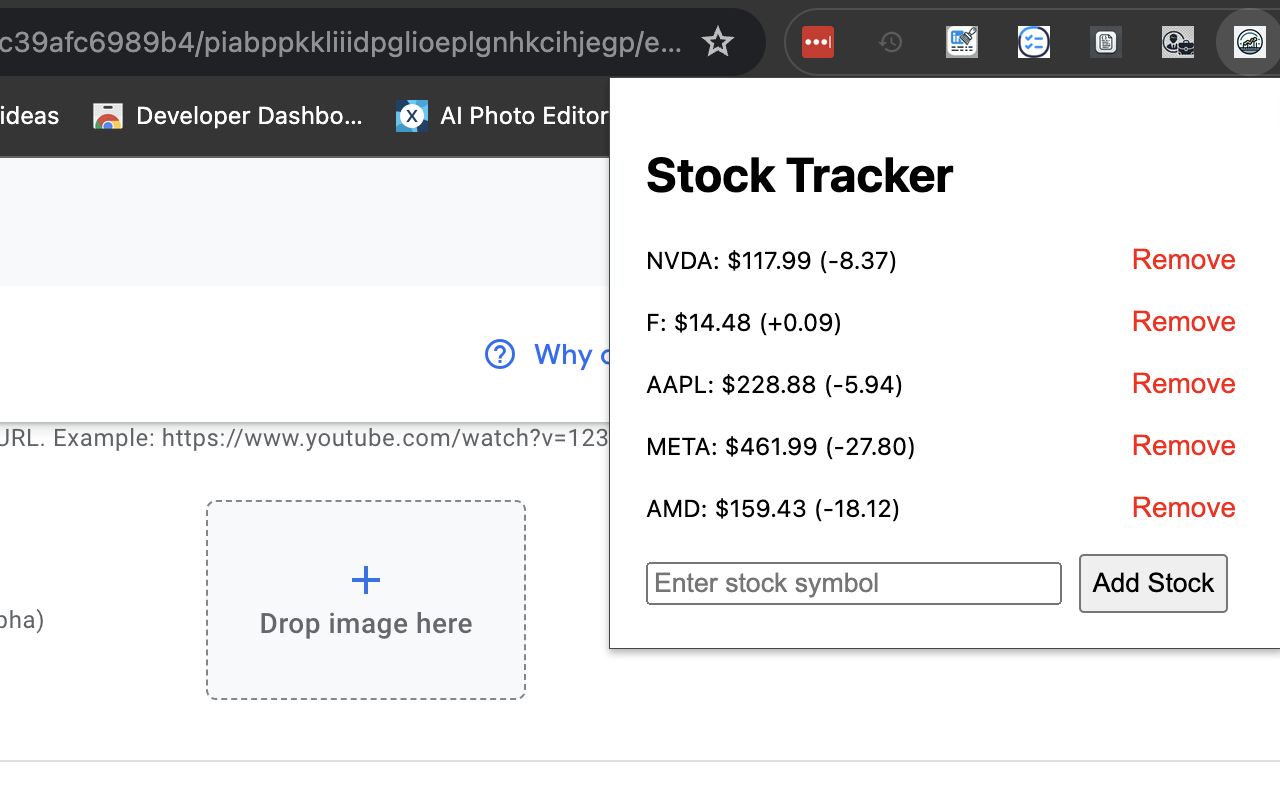Viewport: 1280px width, 800px height.
Task: Open the LastPass extension icon
Action: pos(817,42)
